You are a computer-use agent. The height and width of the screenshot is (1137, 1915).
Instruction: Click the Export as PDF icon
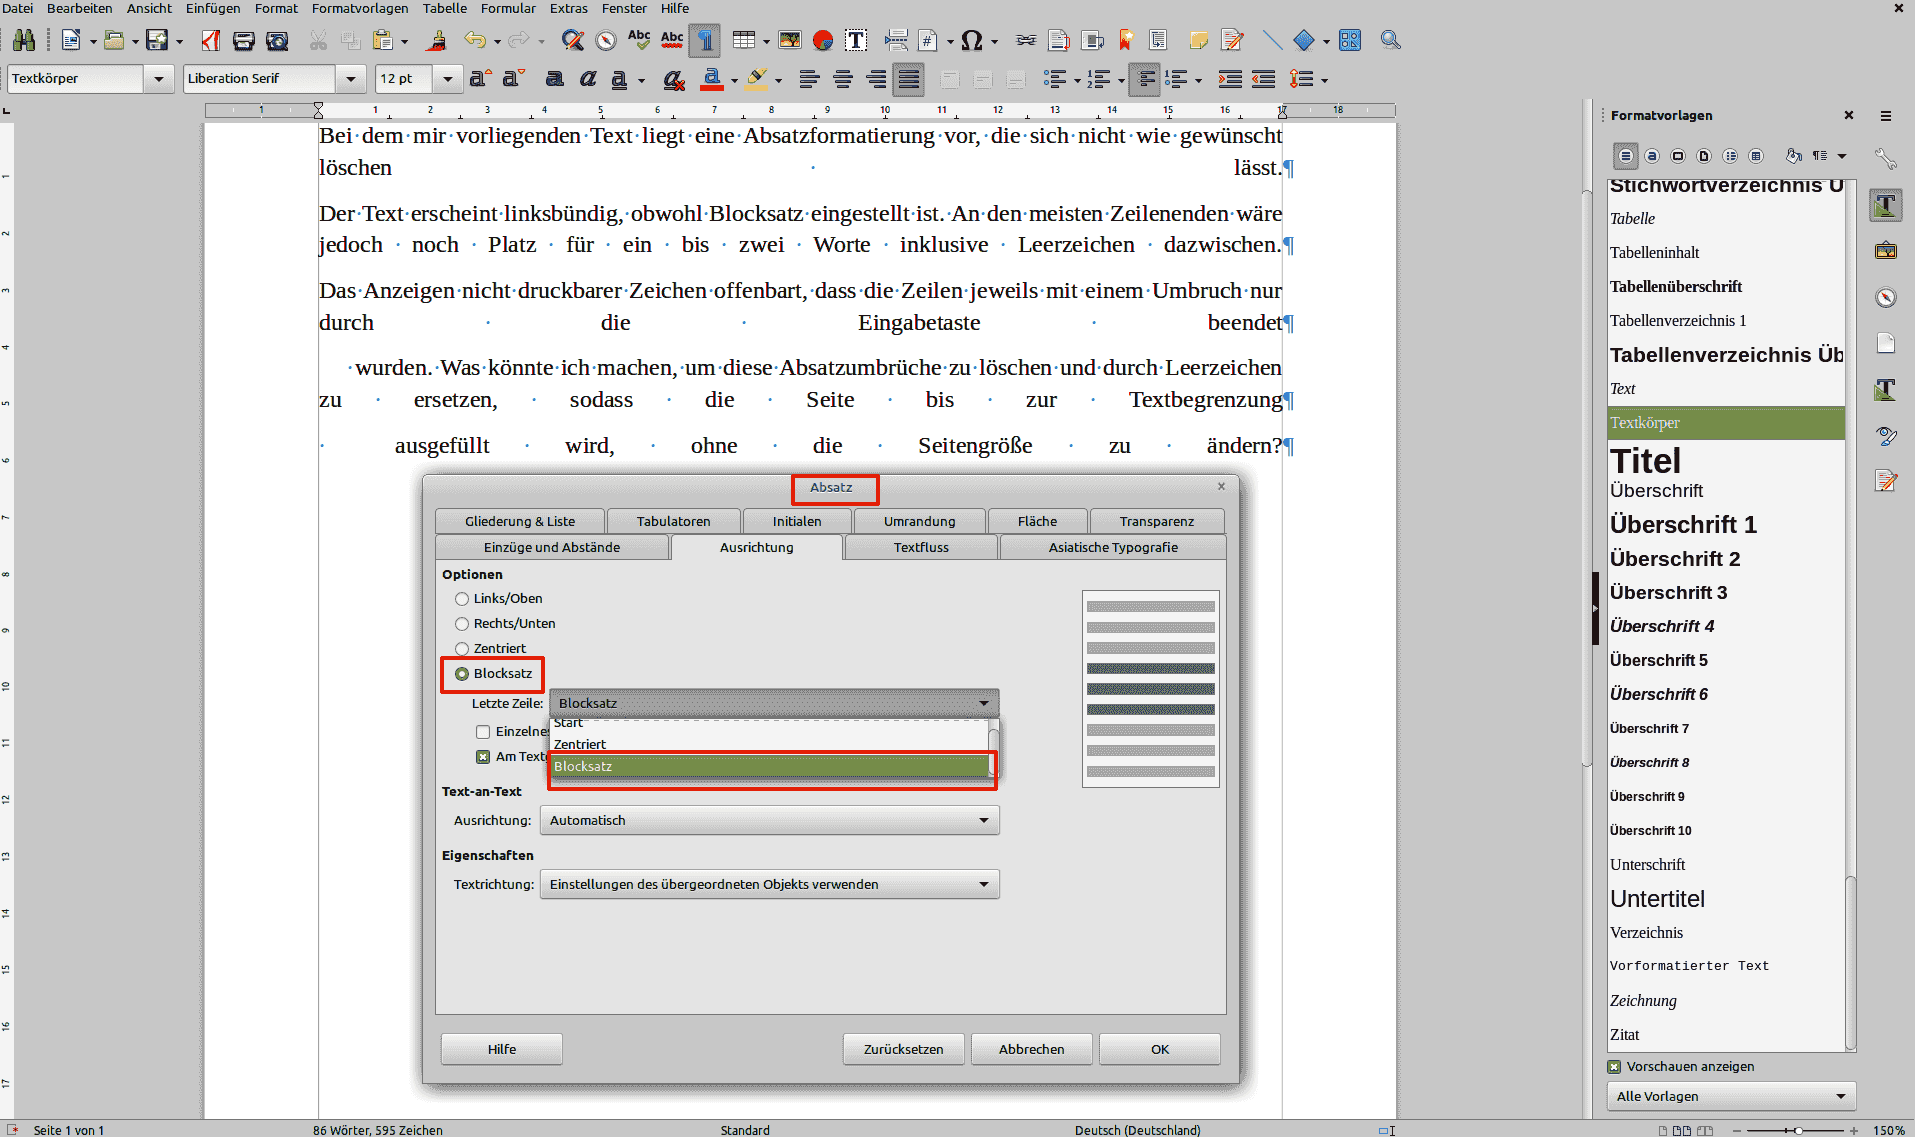point(210,41)
